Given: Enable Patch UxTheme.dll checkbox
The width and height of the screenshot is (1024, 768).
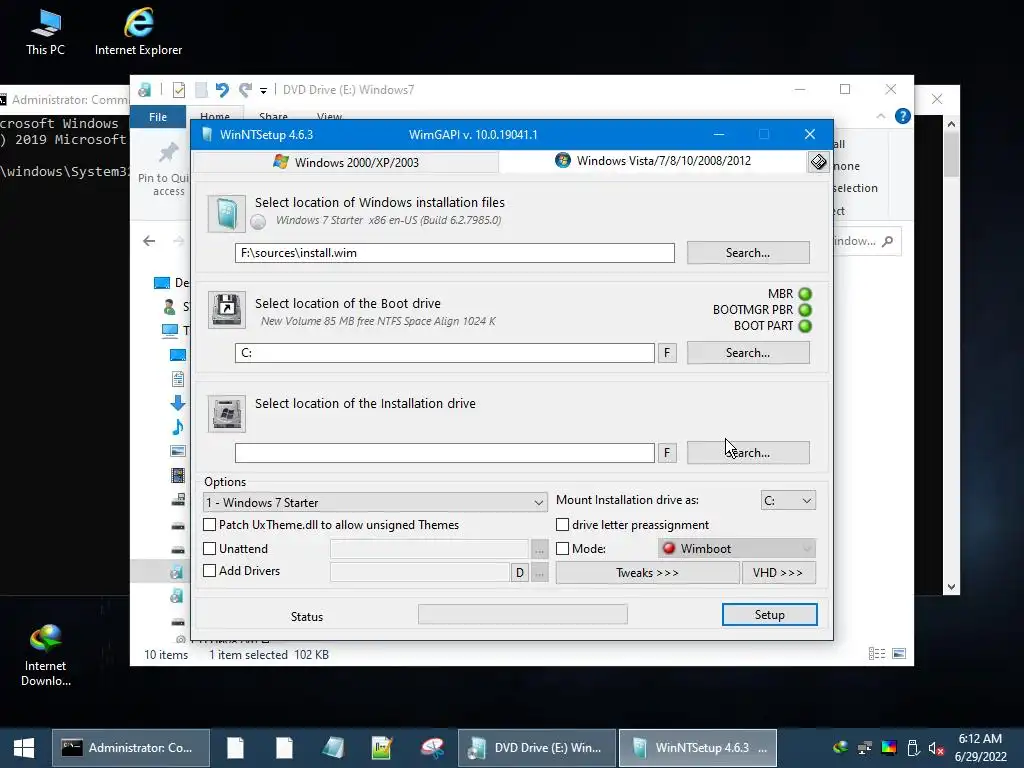Looking at the screenshot, I should click(210, 524).
